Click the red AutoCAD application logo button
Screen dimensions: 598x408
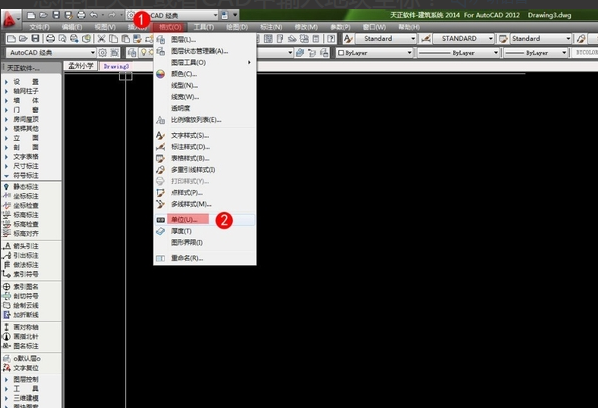10,19
